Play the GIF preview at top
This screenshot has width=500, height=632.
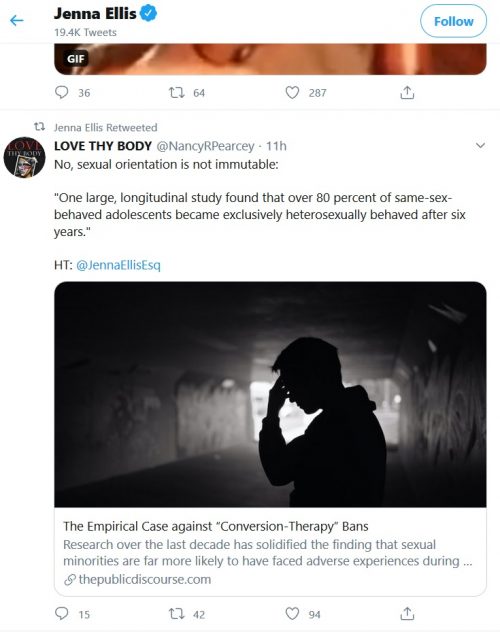point(270,59)
